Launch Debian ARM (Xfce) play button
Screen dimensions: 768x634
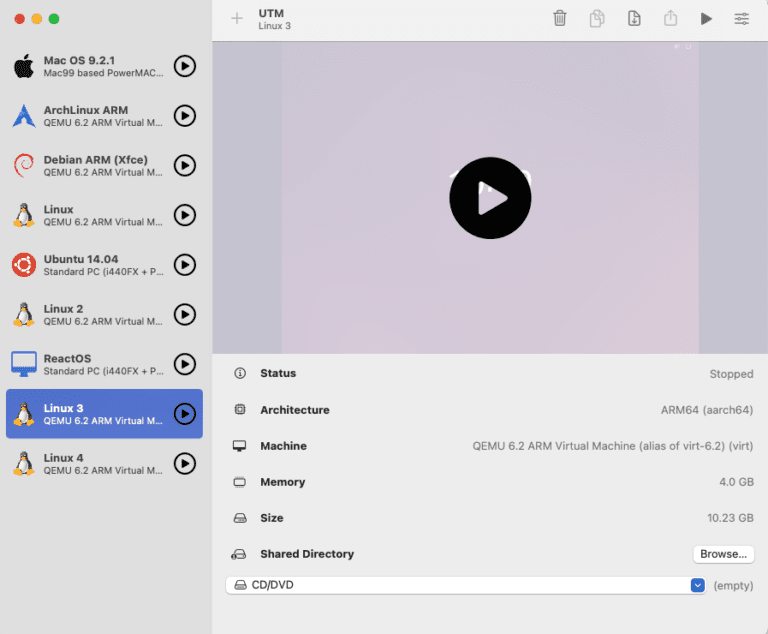pos(185,165)
